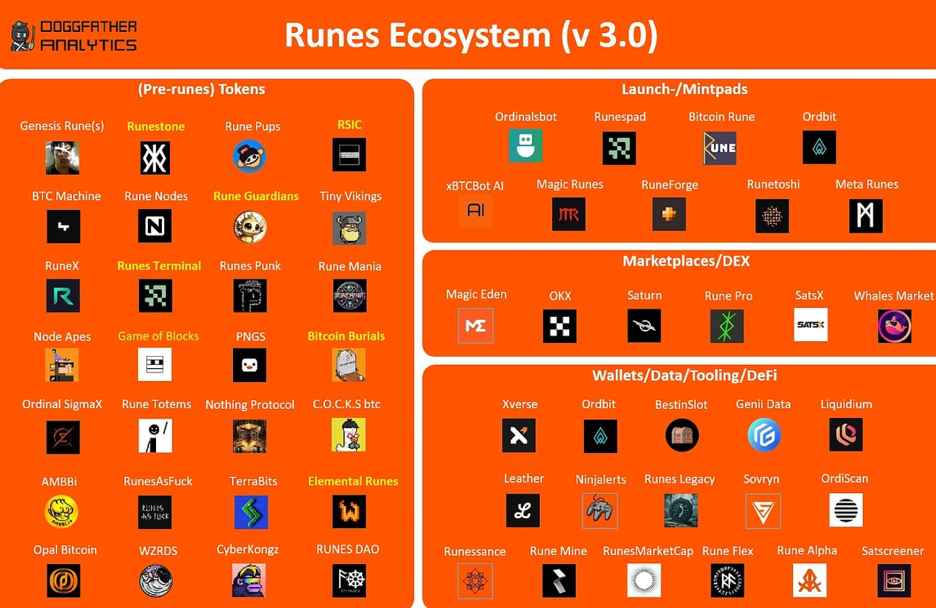Viewport: 936px width, 608px height.
Task: Select the Ninjalerts icon
Action: click(x=600, y=510)
